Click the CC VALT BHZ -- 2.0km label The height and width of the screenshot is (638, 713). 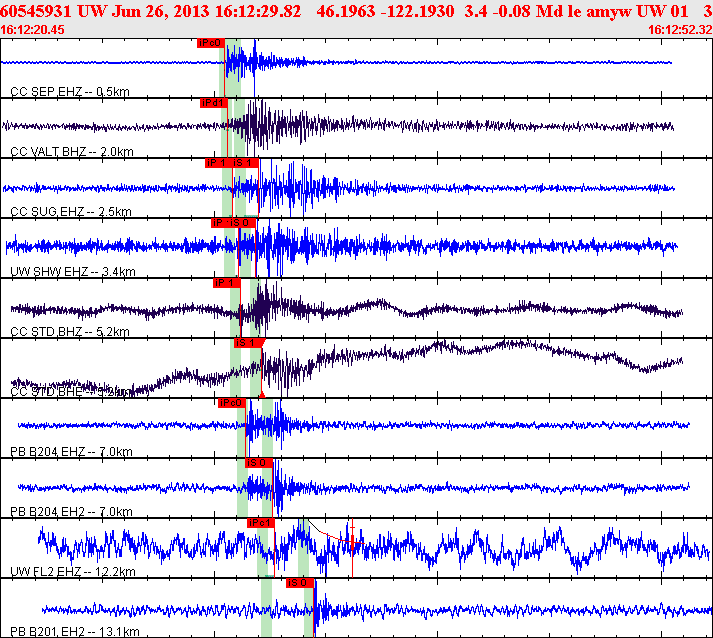tap(72, 151)
